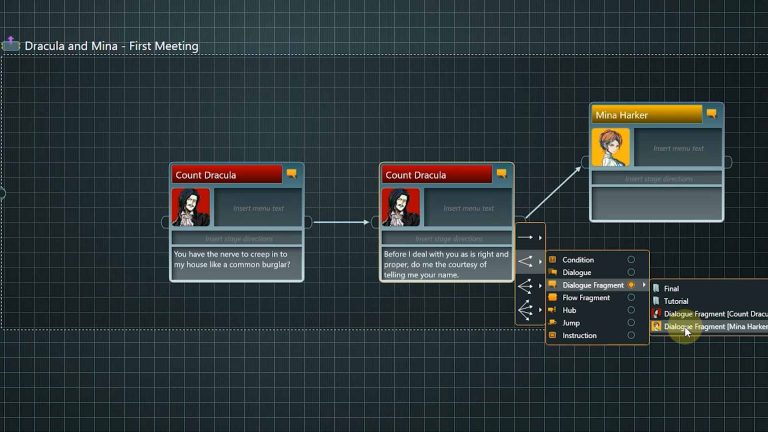
Task: Click the Flow Fragment node type icon
Action: point(552,297)
